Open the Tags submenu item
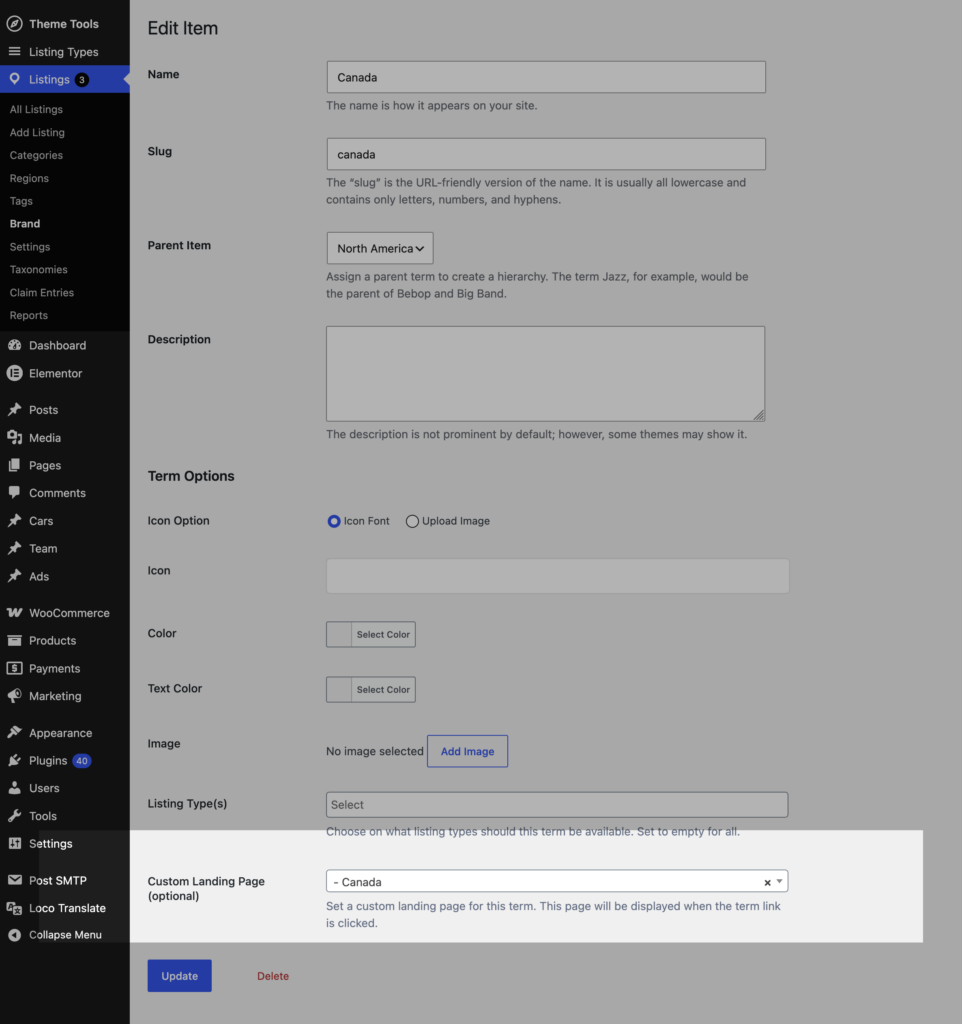Image resolution: width=962 pixels, height=1024 pixels. (21, 200)
